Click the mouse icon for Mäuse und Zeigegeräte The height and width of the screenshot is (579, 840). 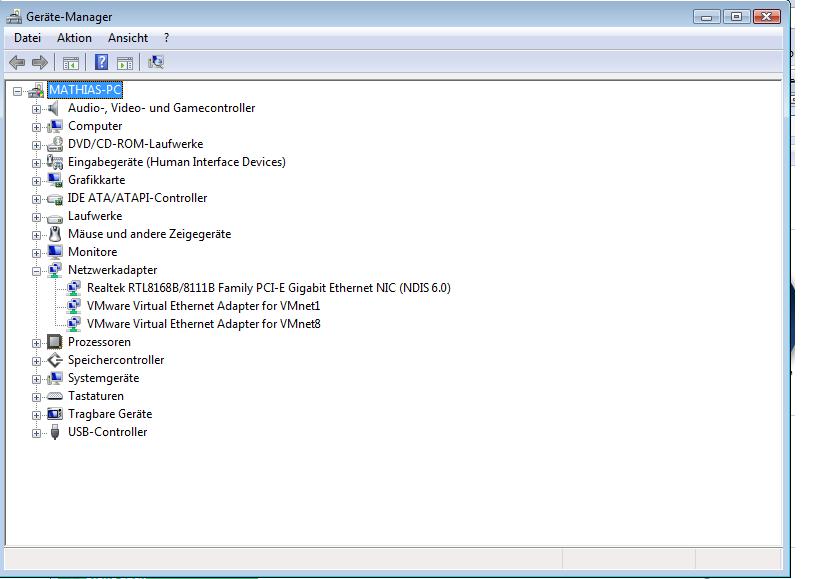point(55,234)
